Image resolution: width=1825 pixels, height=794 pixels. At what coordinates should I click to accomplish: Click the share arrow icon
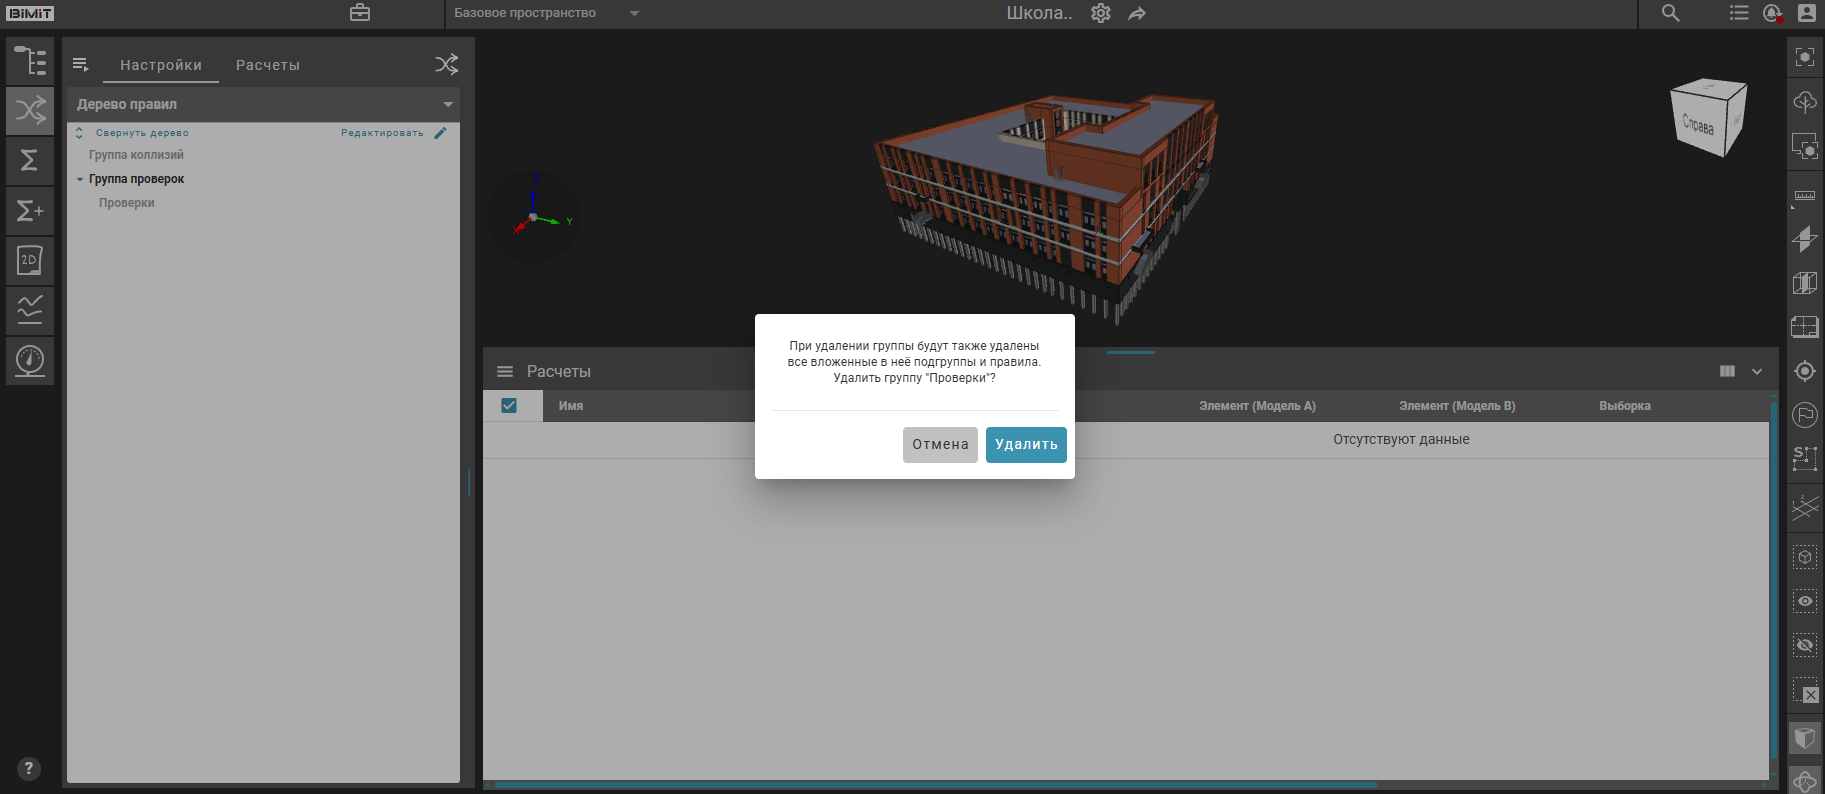(1137, 13)
